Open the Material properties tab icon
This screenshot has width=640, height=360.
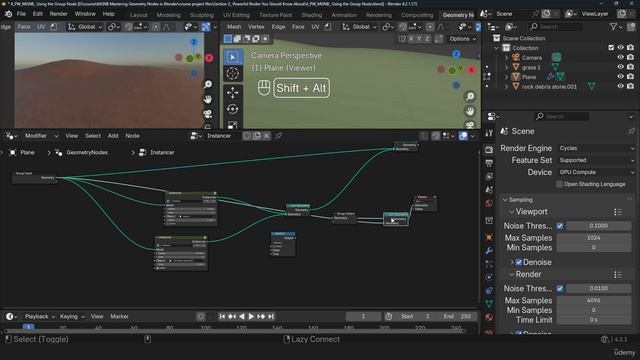coord(489,317)
